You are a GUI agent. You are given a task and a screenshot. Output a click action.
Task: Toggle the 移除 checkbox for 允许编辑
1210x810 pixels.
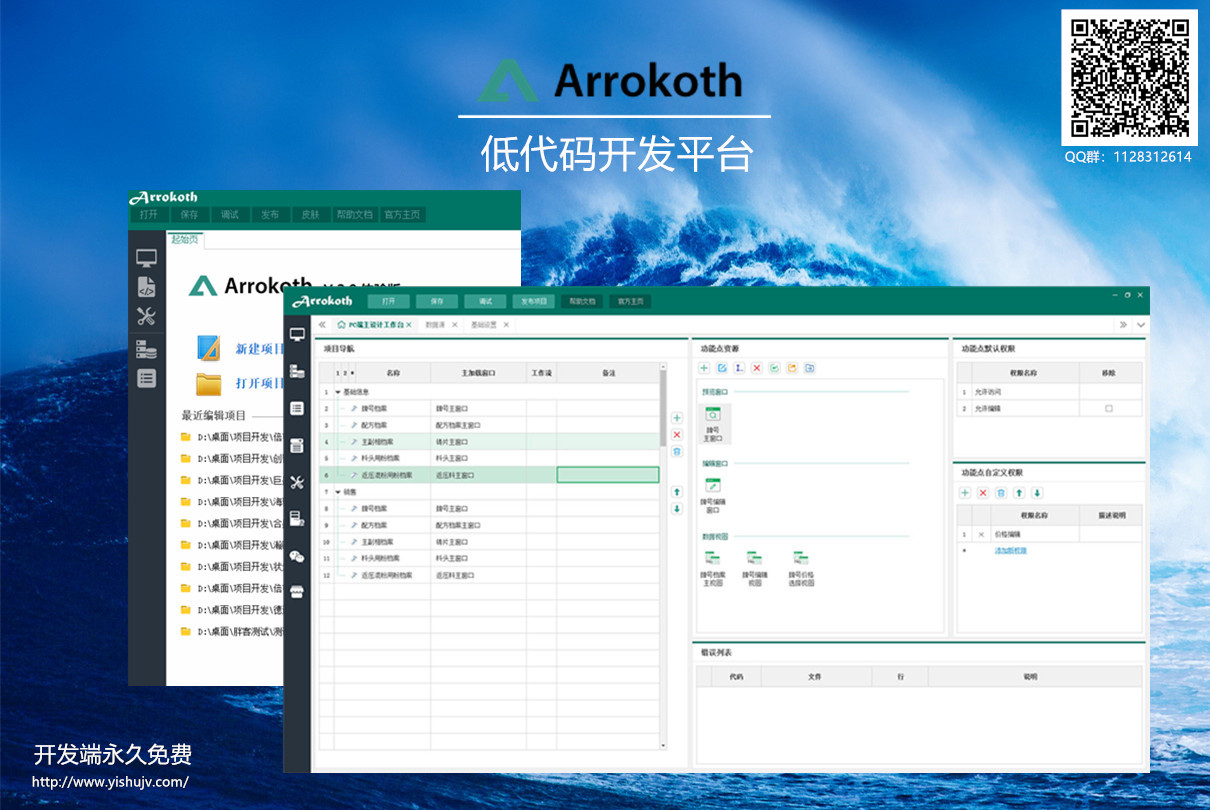click(1108, 409)
